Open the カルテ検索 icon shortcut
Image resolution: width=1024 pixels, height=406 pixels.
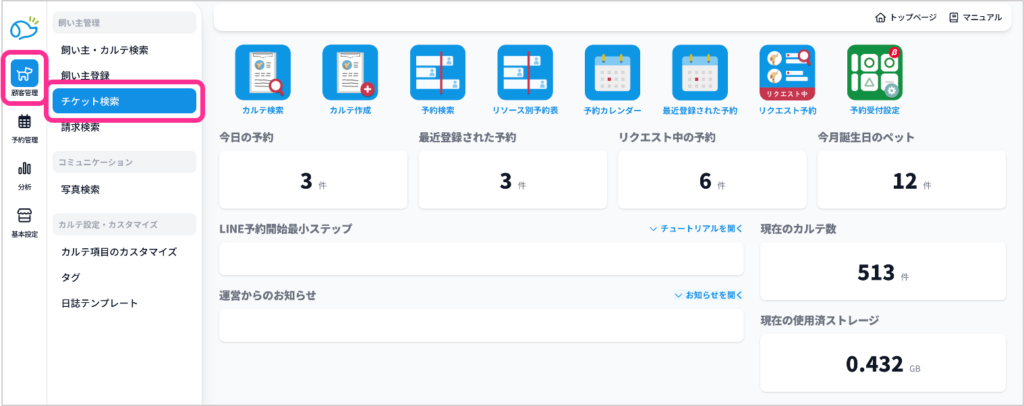tap(262, 73)
